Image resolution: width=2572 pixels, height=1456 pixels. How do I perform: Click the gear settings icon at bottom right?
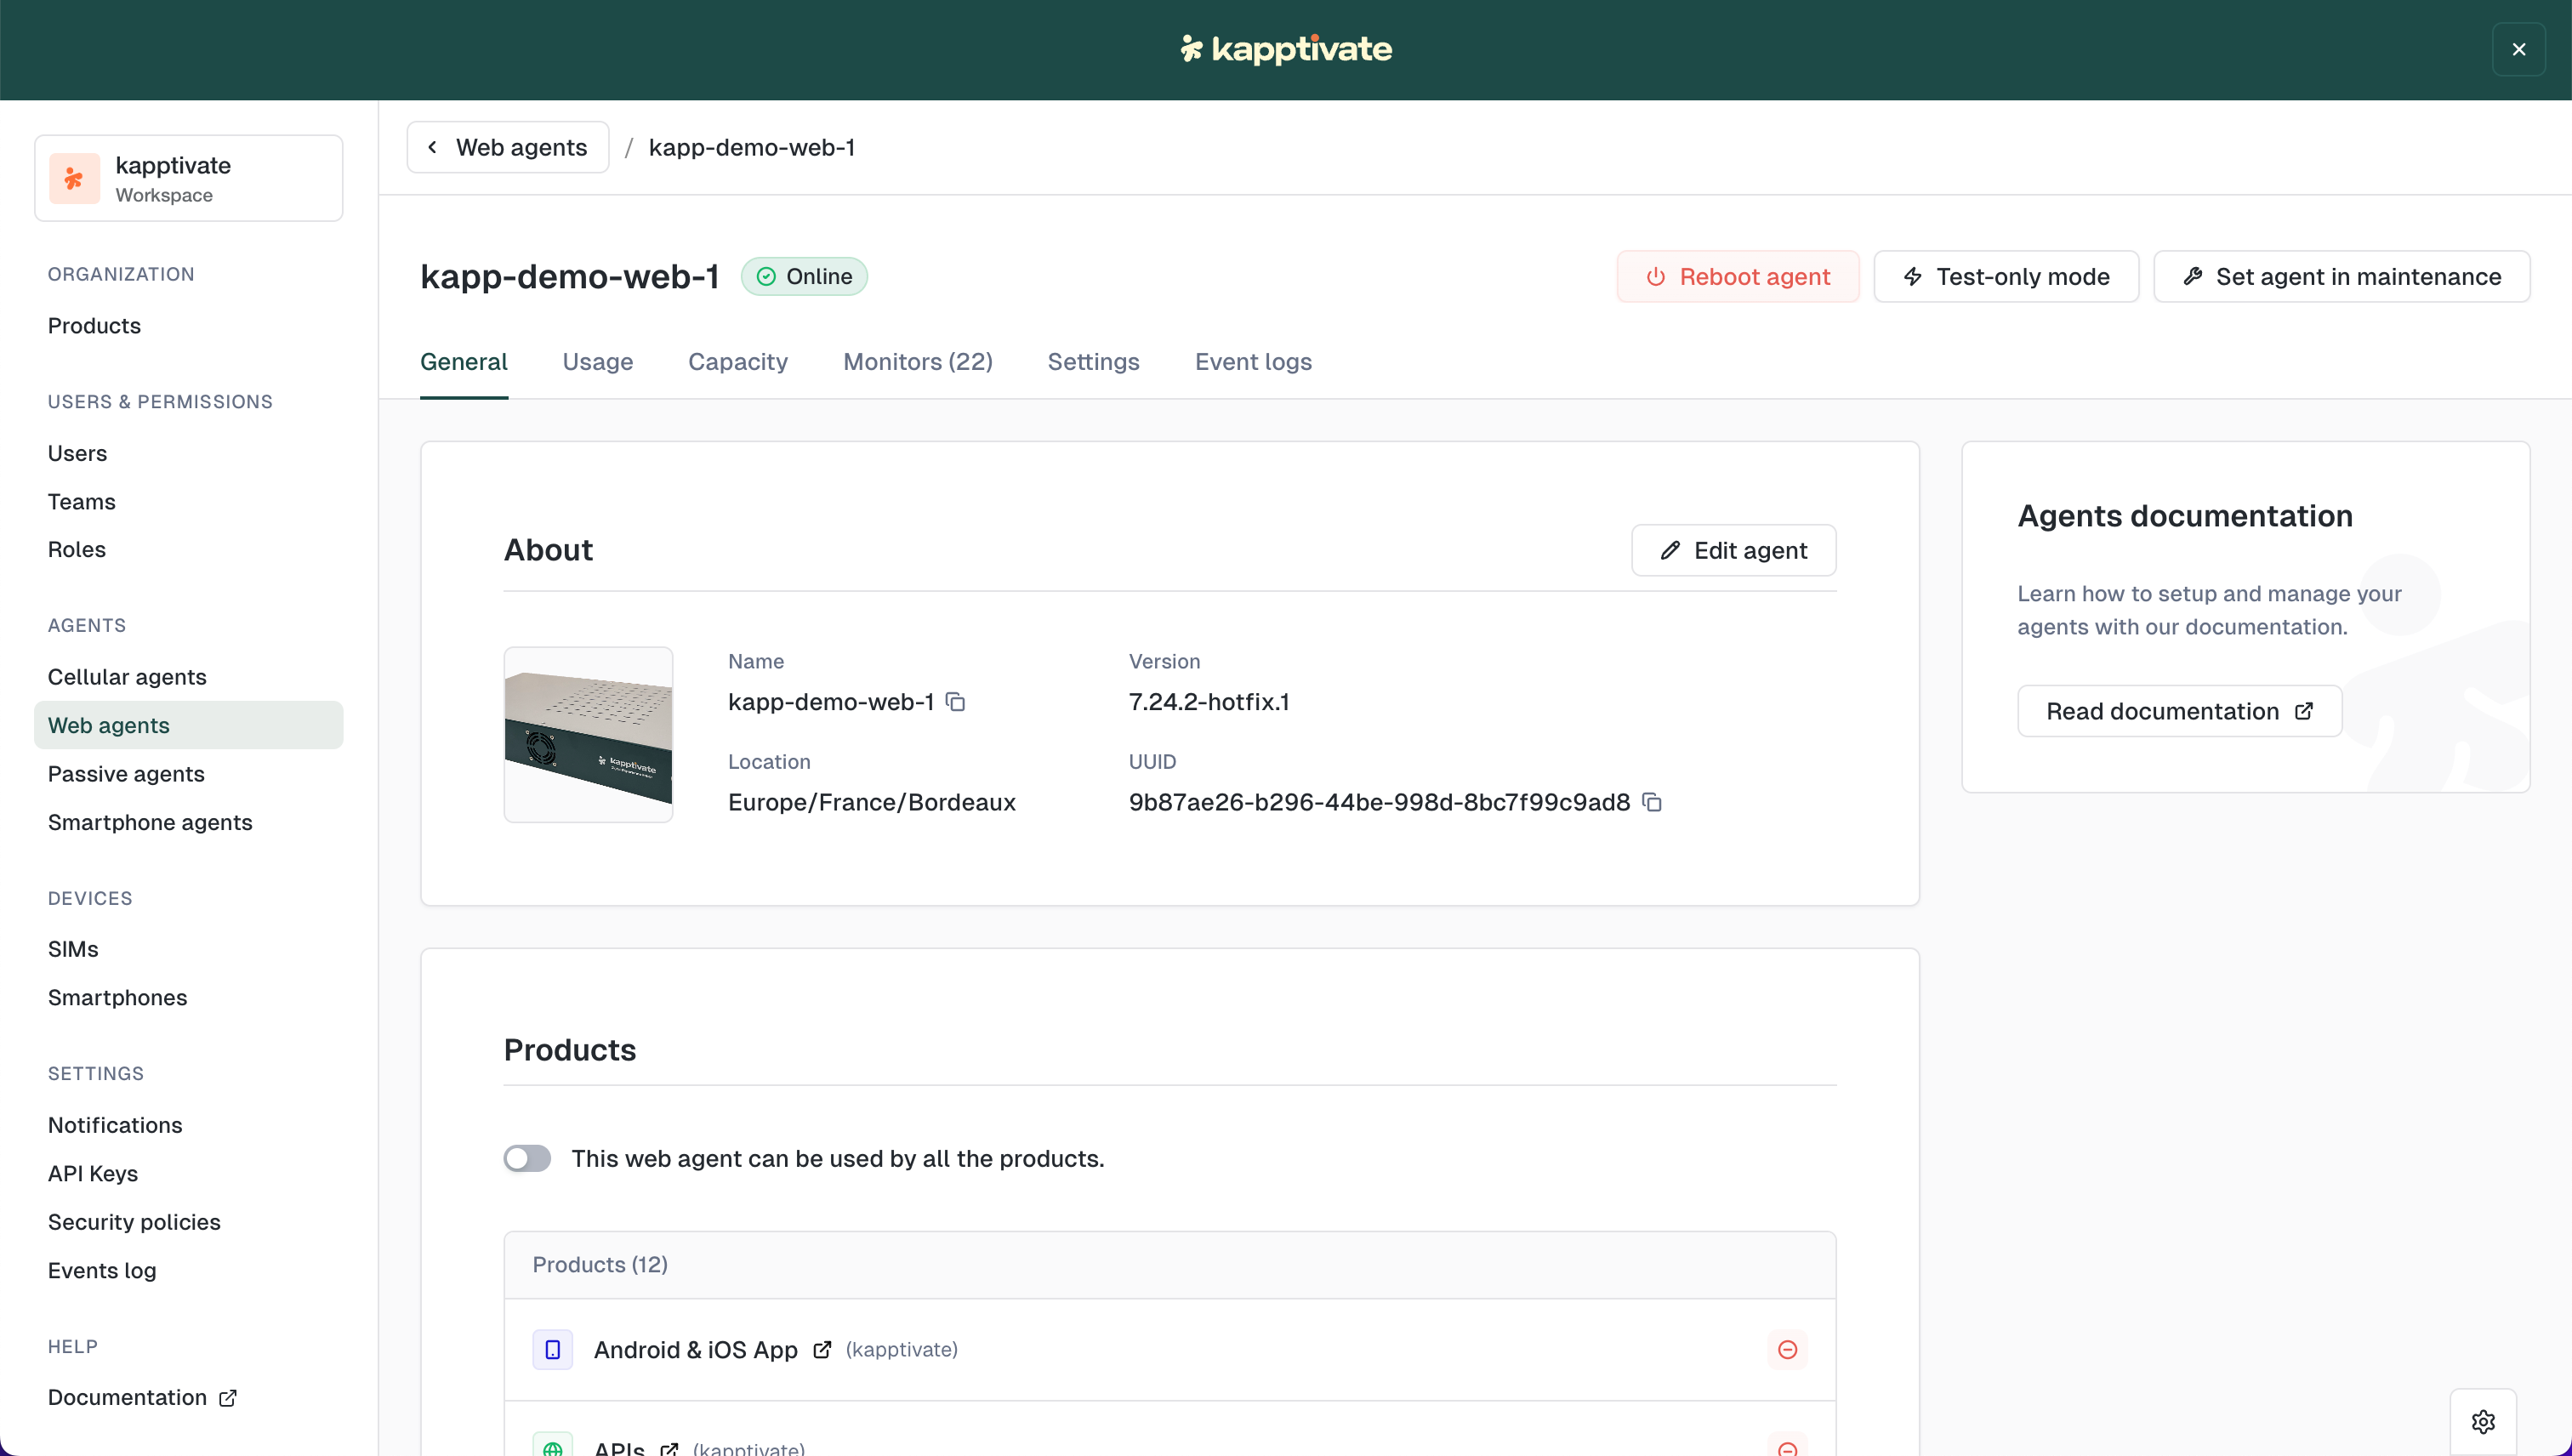[2482, 1421]
